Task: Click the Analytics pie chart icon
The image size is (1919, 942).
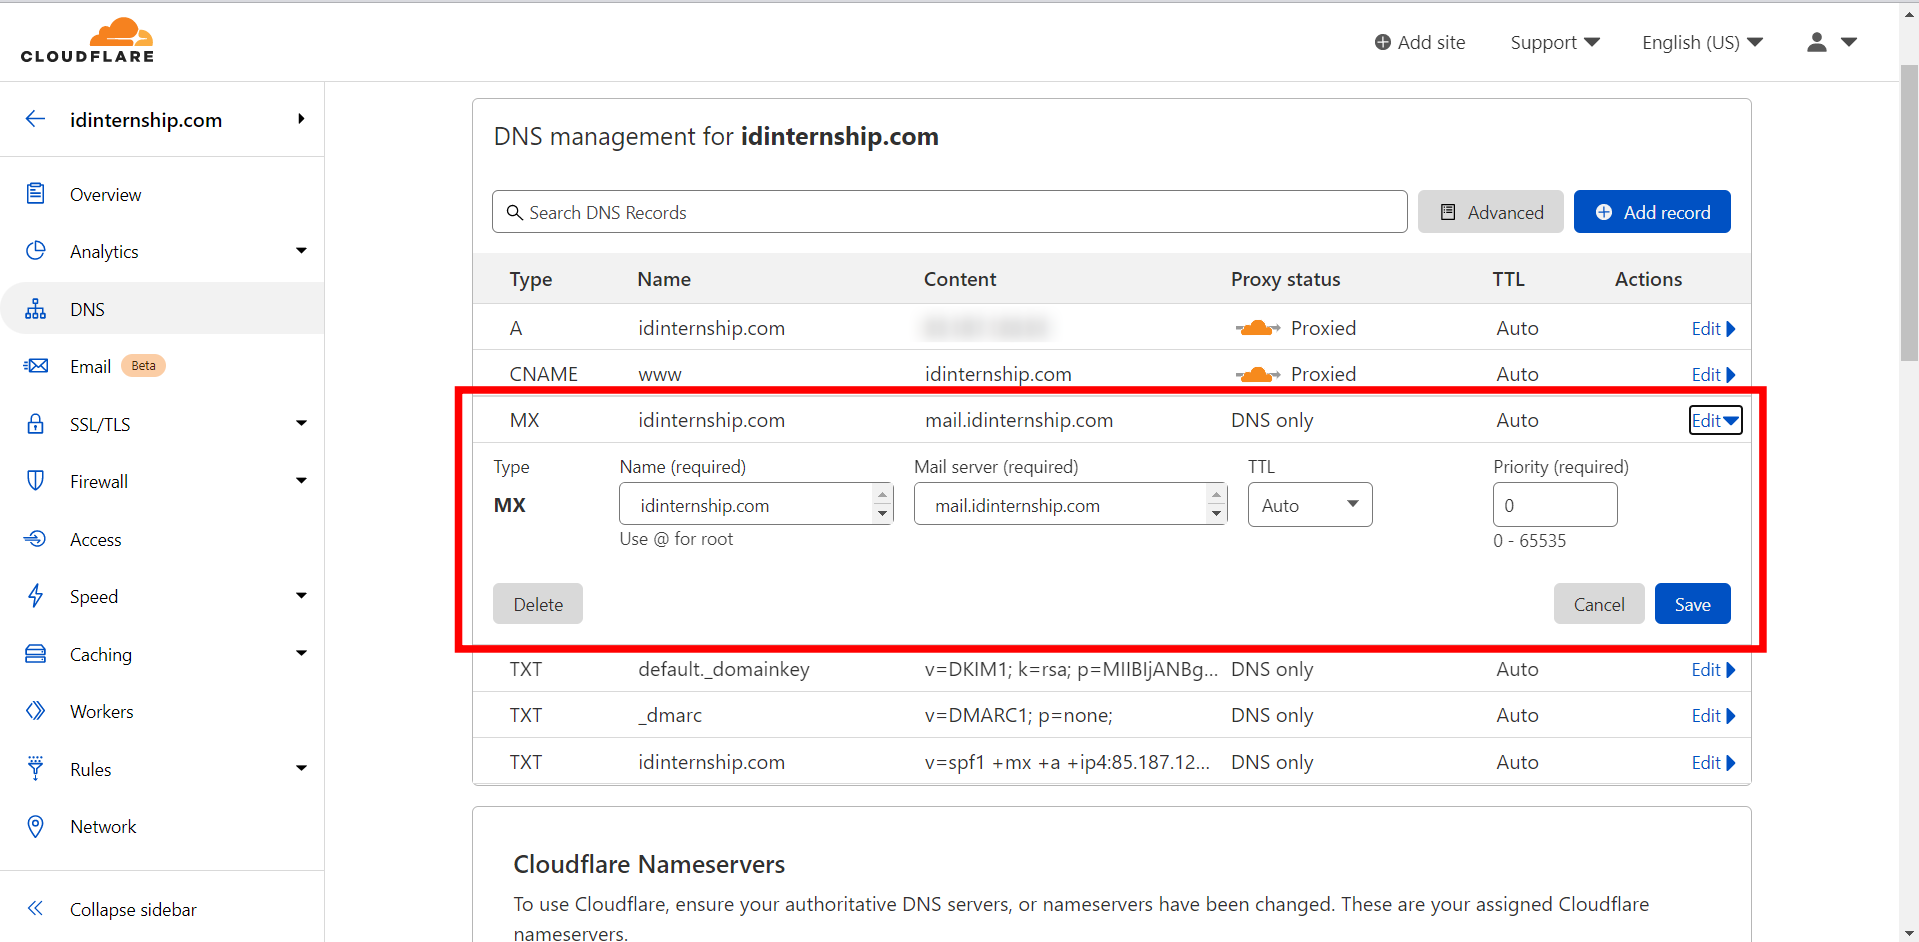Action: click(x=36, y=251)
